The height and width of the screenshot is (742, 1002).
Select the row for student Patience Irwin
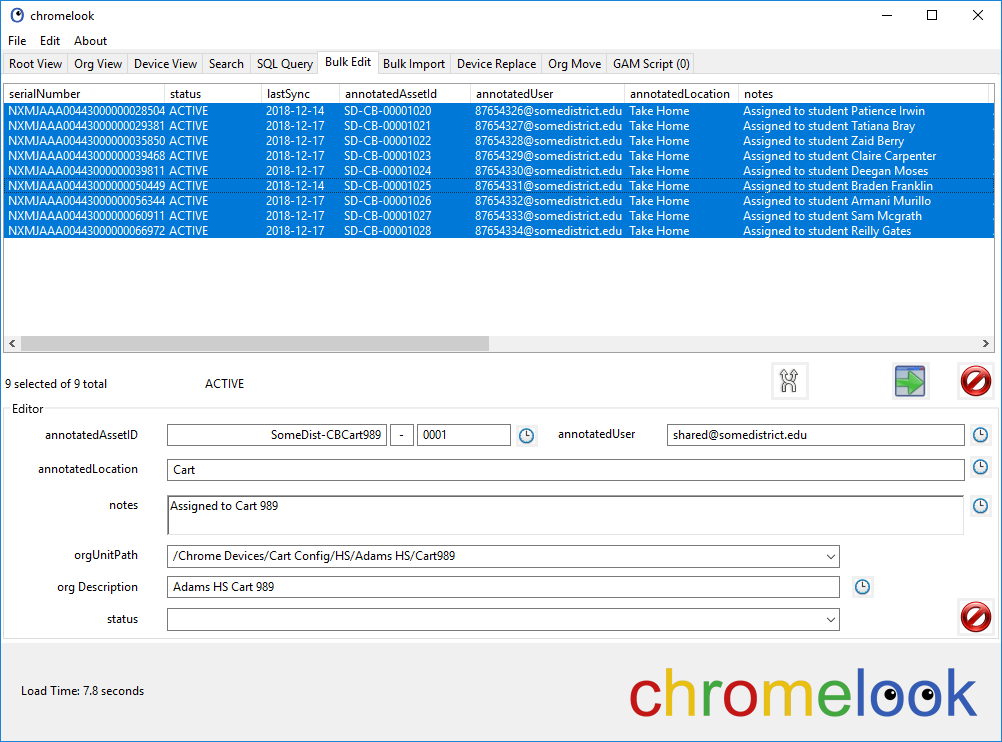pos(498,111)
